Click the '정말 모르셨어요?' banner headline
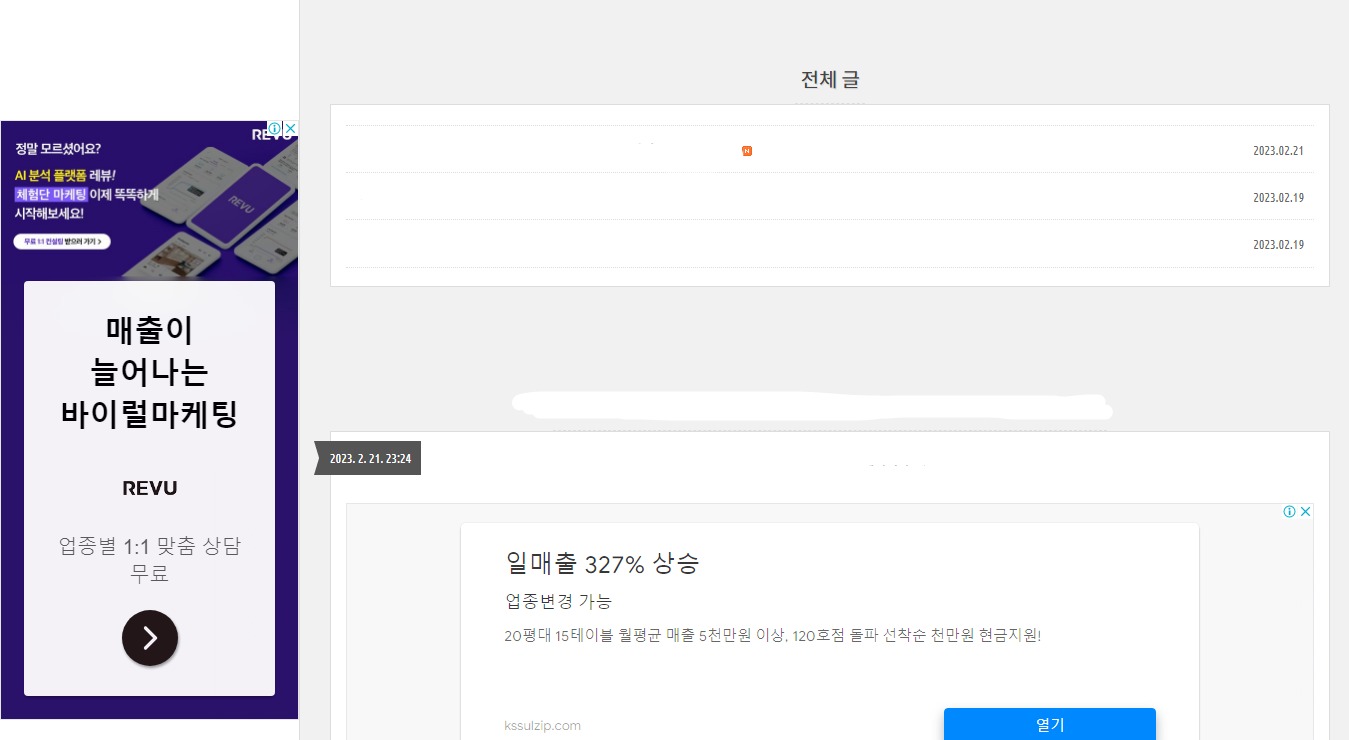Viewport: 1349px width, 740px height. 57,149
